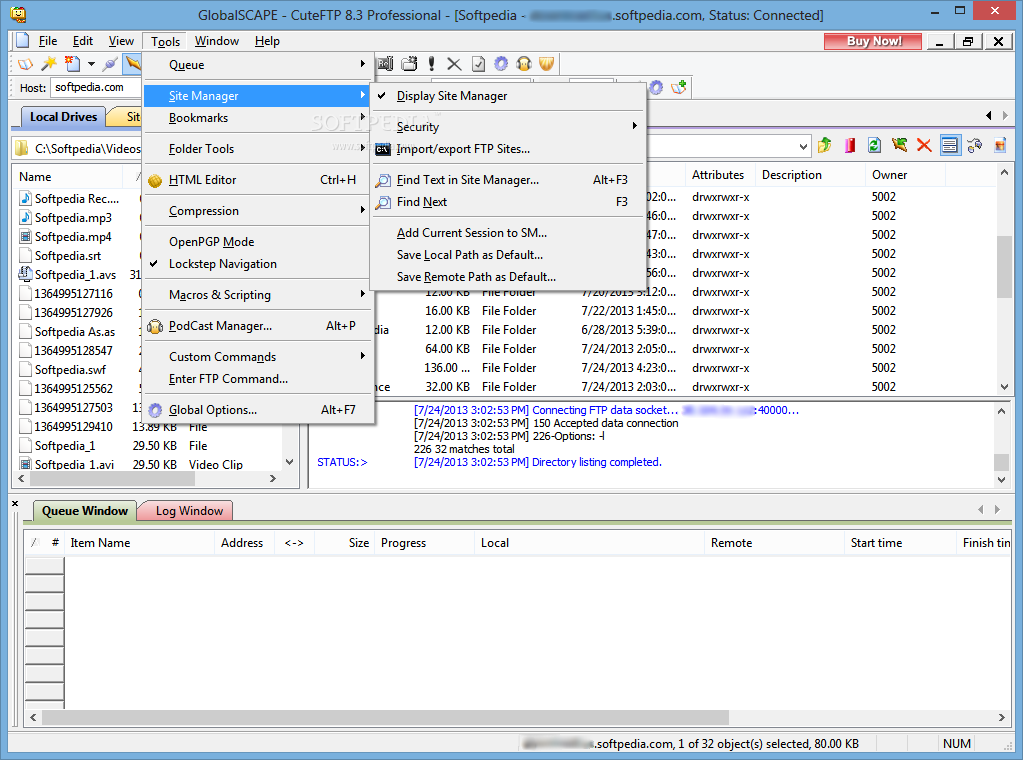The height and width of the screenshot is (760, 1023).
Task: Expand the Macros & Scripting submenu
Action: pyautogui.click(x=258, y=295)
